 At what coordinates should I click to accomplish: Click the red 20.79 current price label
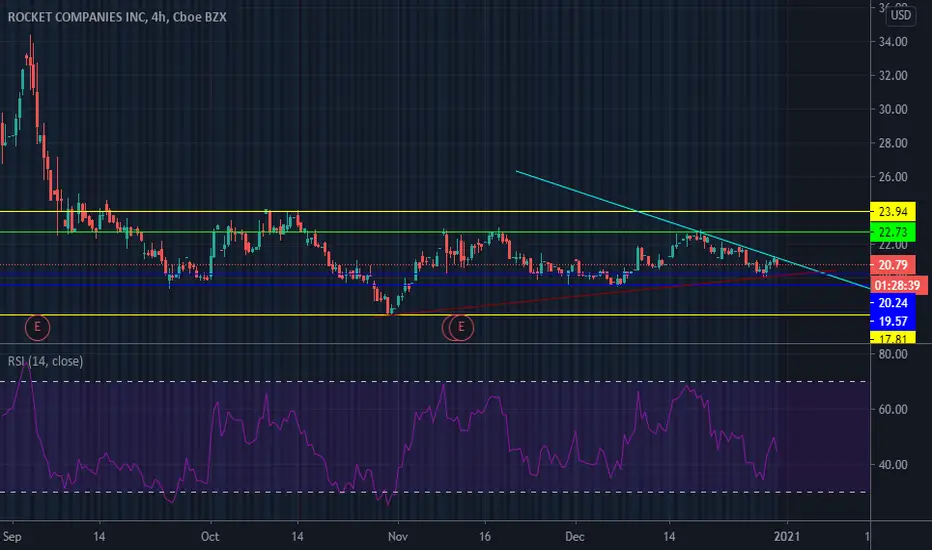tap(892, 265)
